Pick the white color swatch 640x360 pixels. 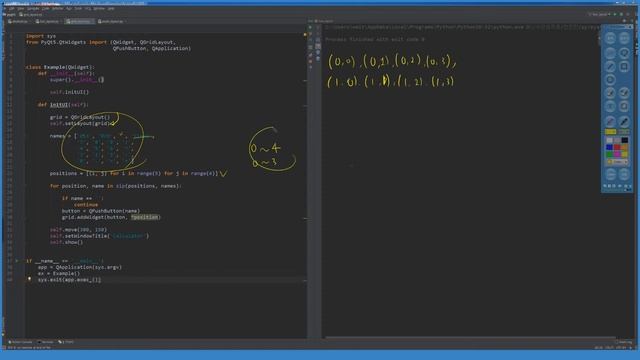click(x=609, y=140)
